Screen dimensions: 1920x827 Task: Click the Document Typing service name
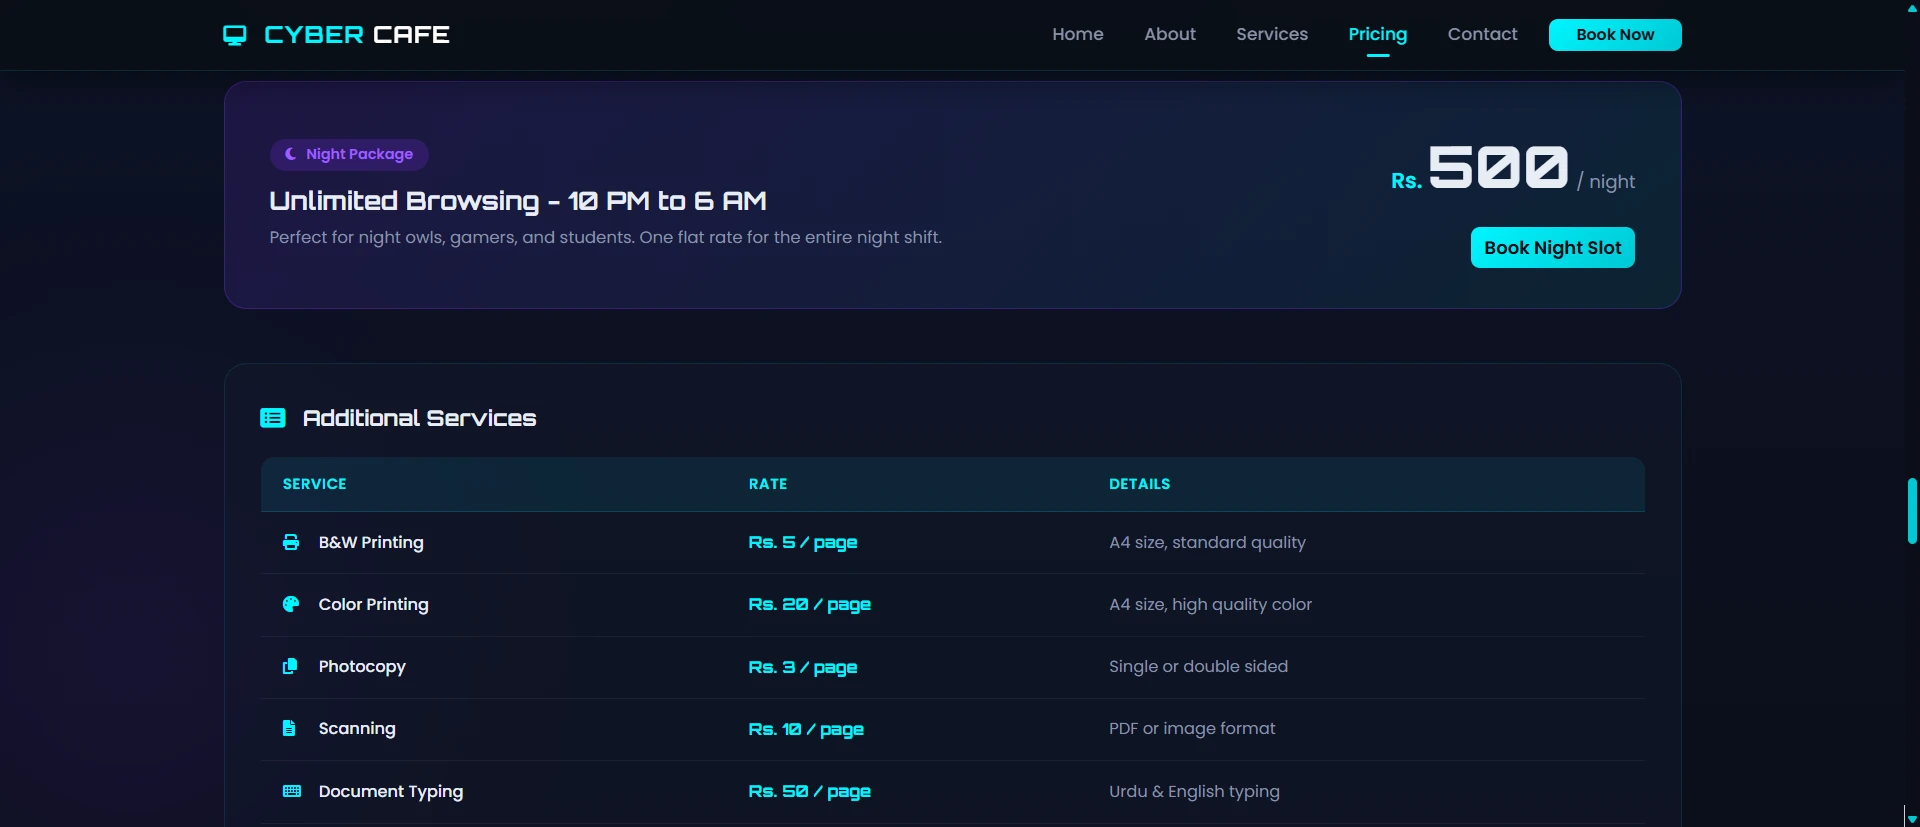click(x=391, y=791)
